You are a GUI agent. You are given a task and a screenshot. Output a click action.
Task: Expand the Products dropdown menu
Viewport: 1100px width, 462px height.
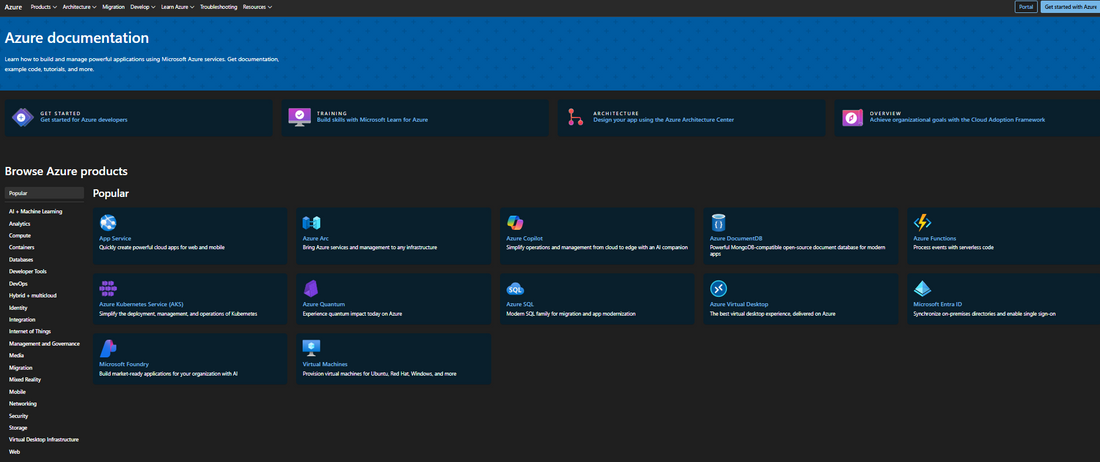pos(44,6)
